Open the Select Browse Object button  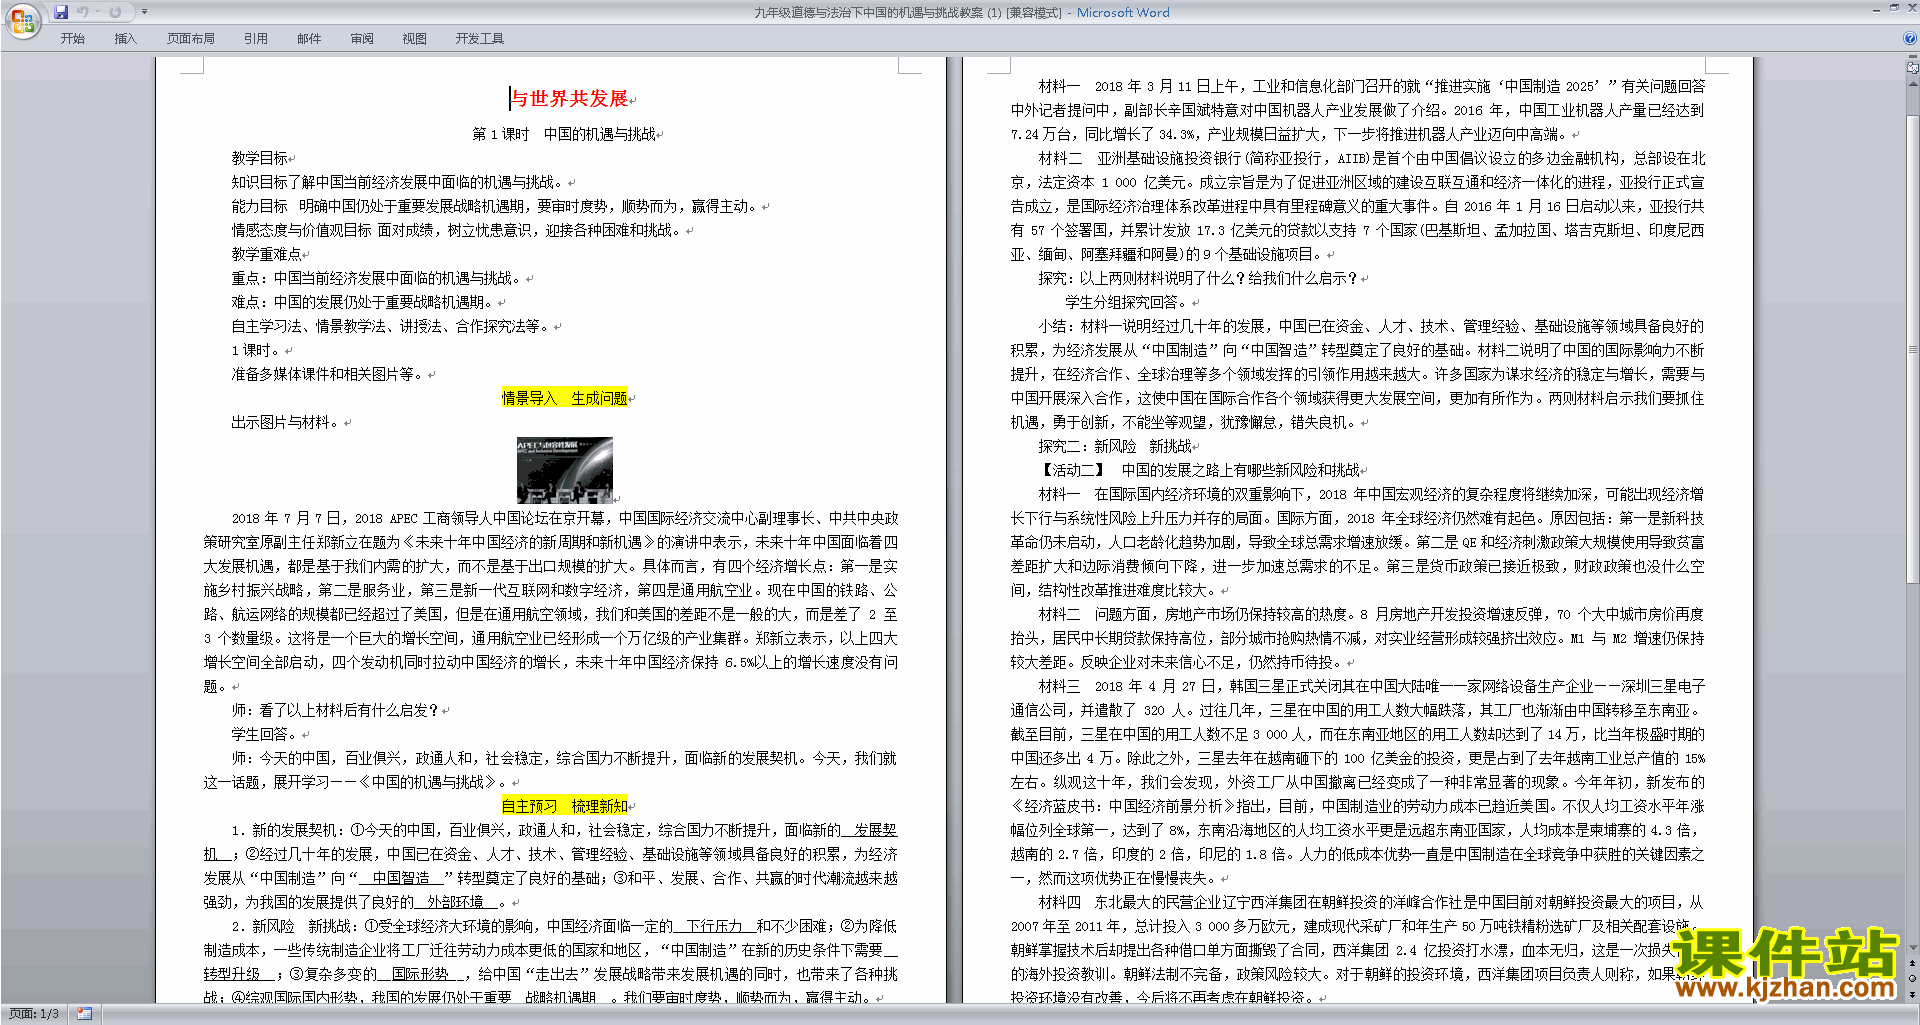(x=1913, y=978)
